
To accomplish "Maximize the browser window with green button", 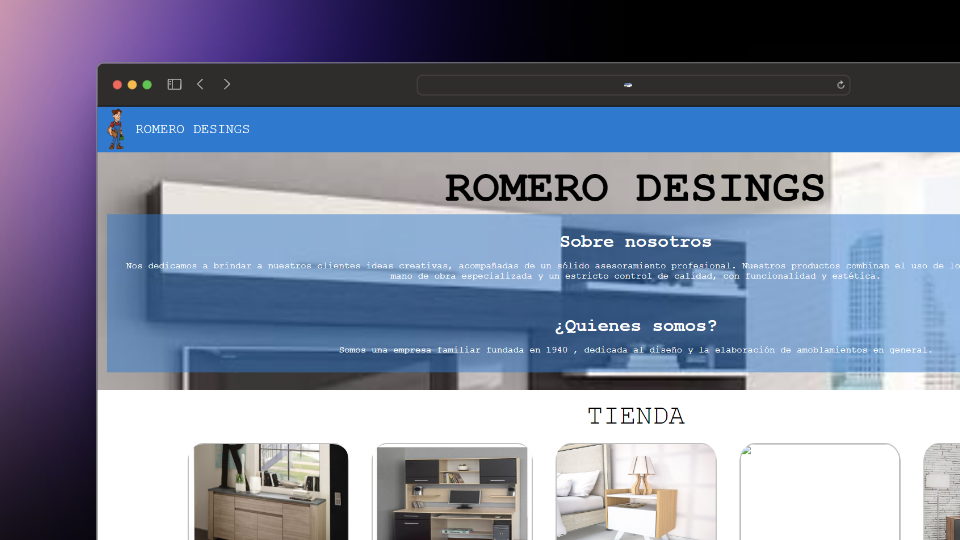I will point(147,85).
